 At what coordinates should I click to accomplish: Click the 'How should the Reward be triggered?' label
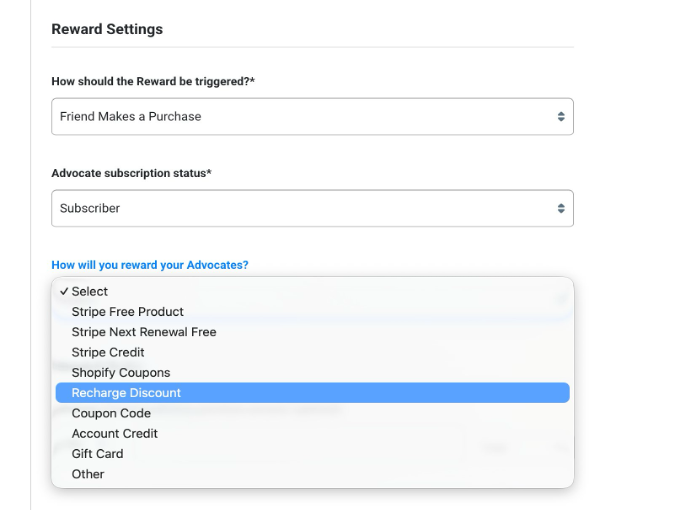(153, 81)
